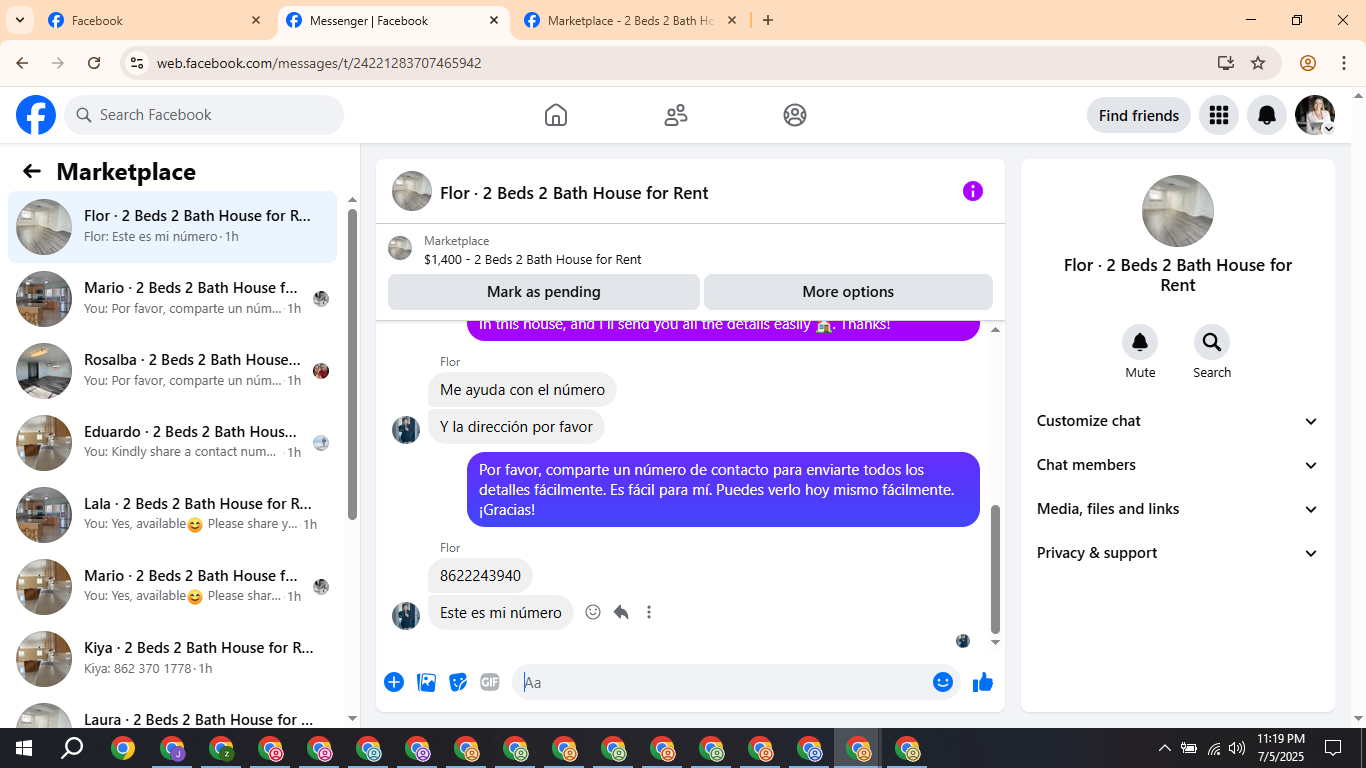Open more actions plus icon in composer

[394, 682]
